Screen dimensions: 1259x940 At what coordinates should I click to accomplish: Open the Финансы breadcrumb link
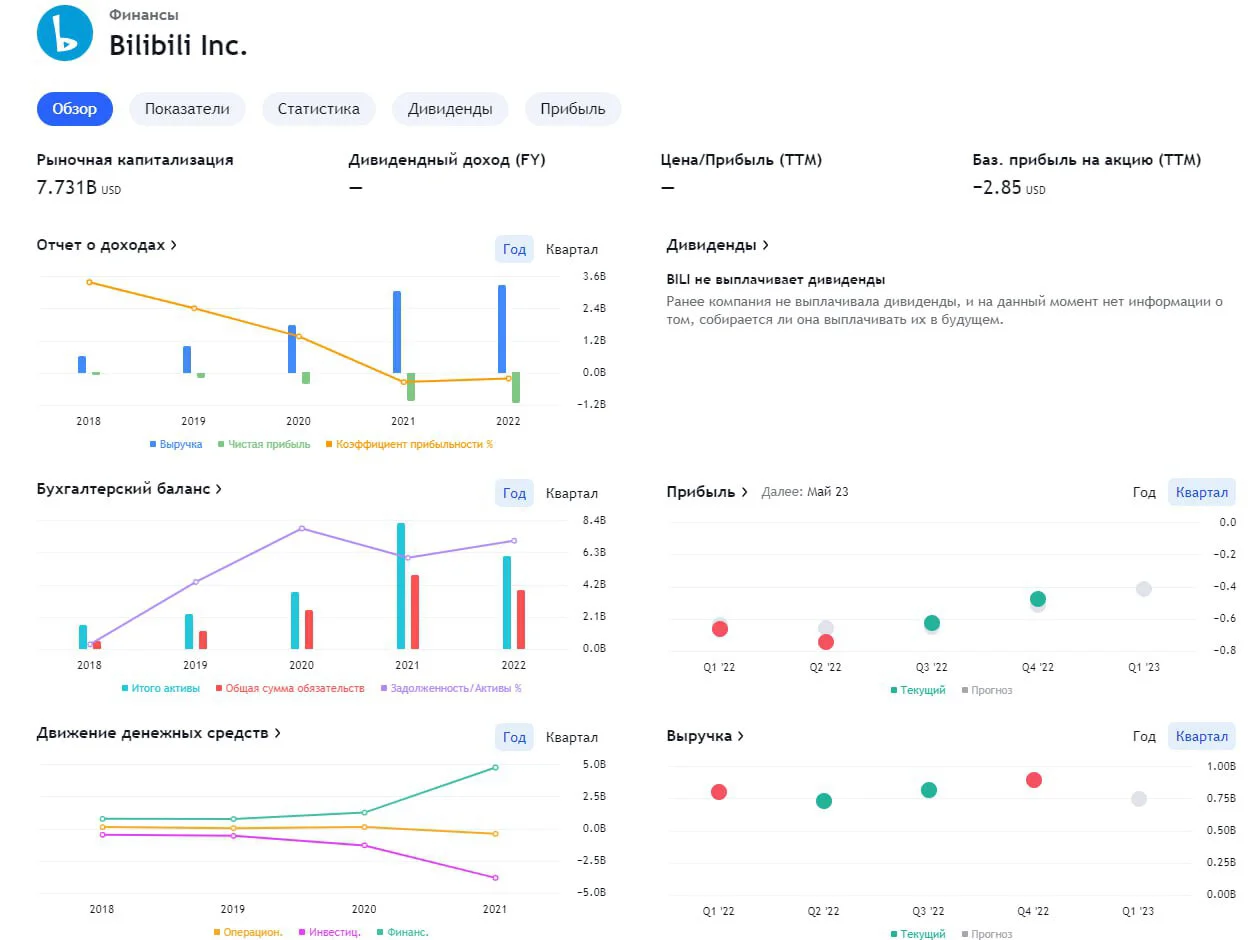coord(144,15)
